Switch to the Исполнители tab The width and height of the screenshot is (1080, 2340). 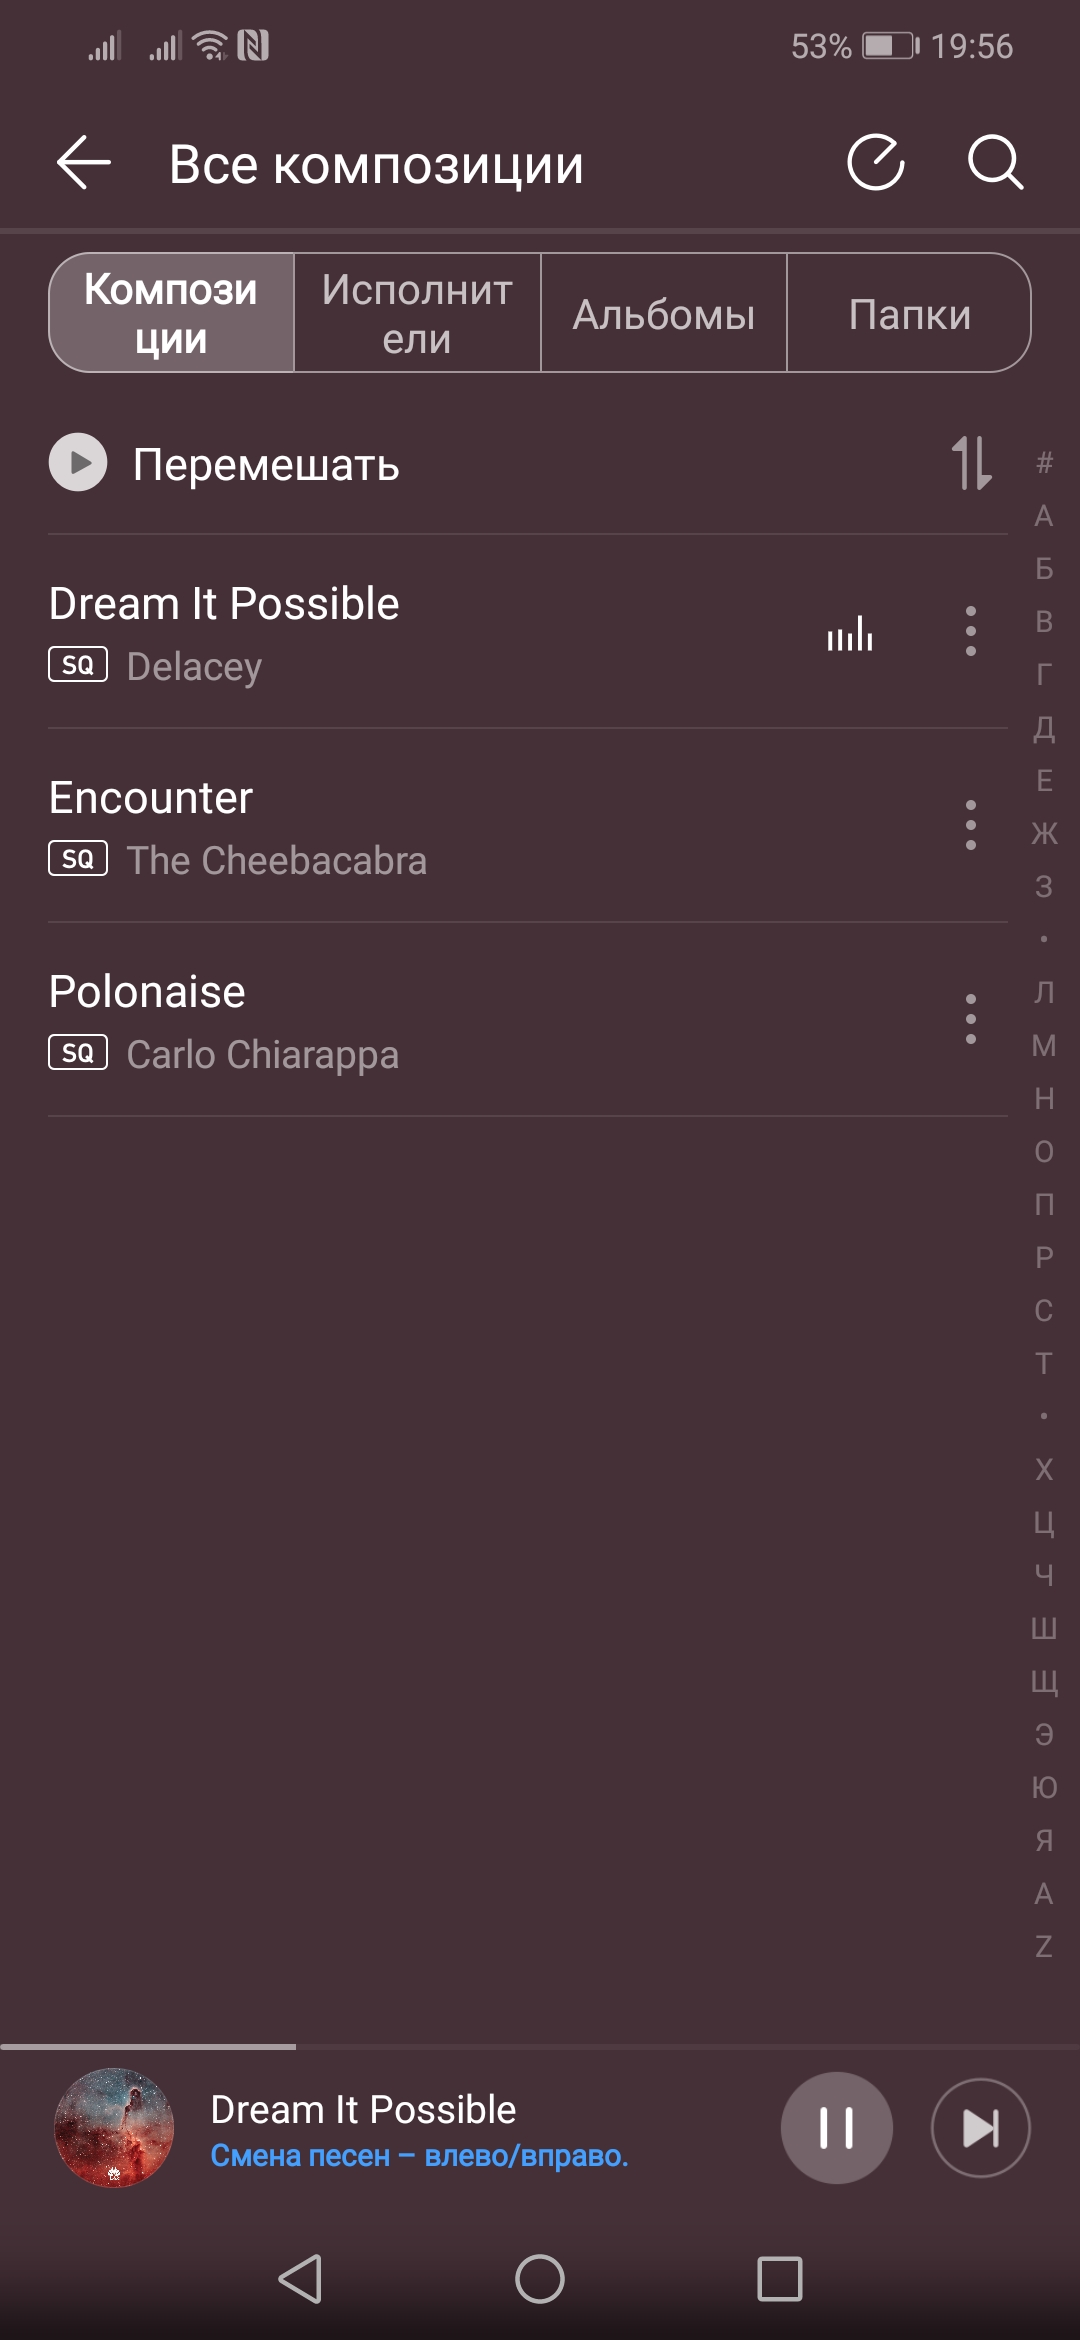tap(417, 314)
